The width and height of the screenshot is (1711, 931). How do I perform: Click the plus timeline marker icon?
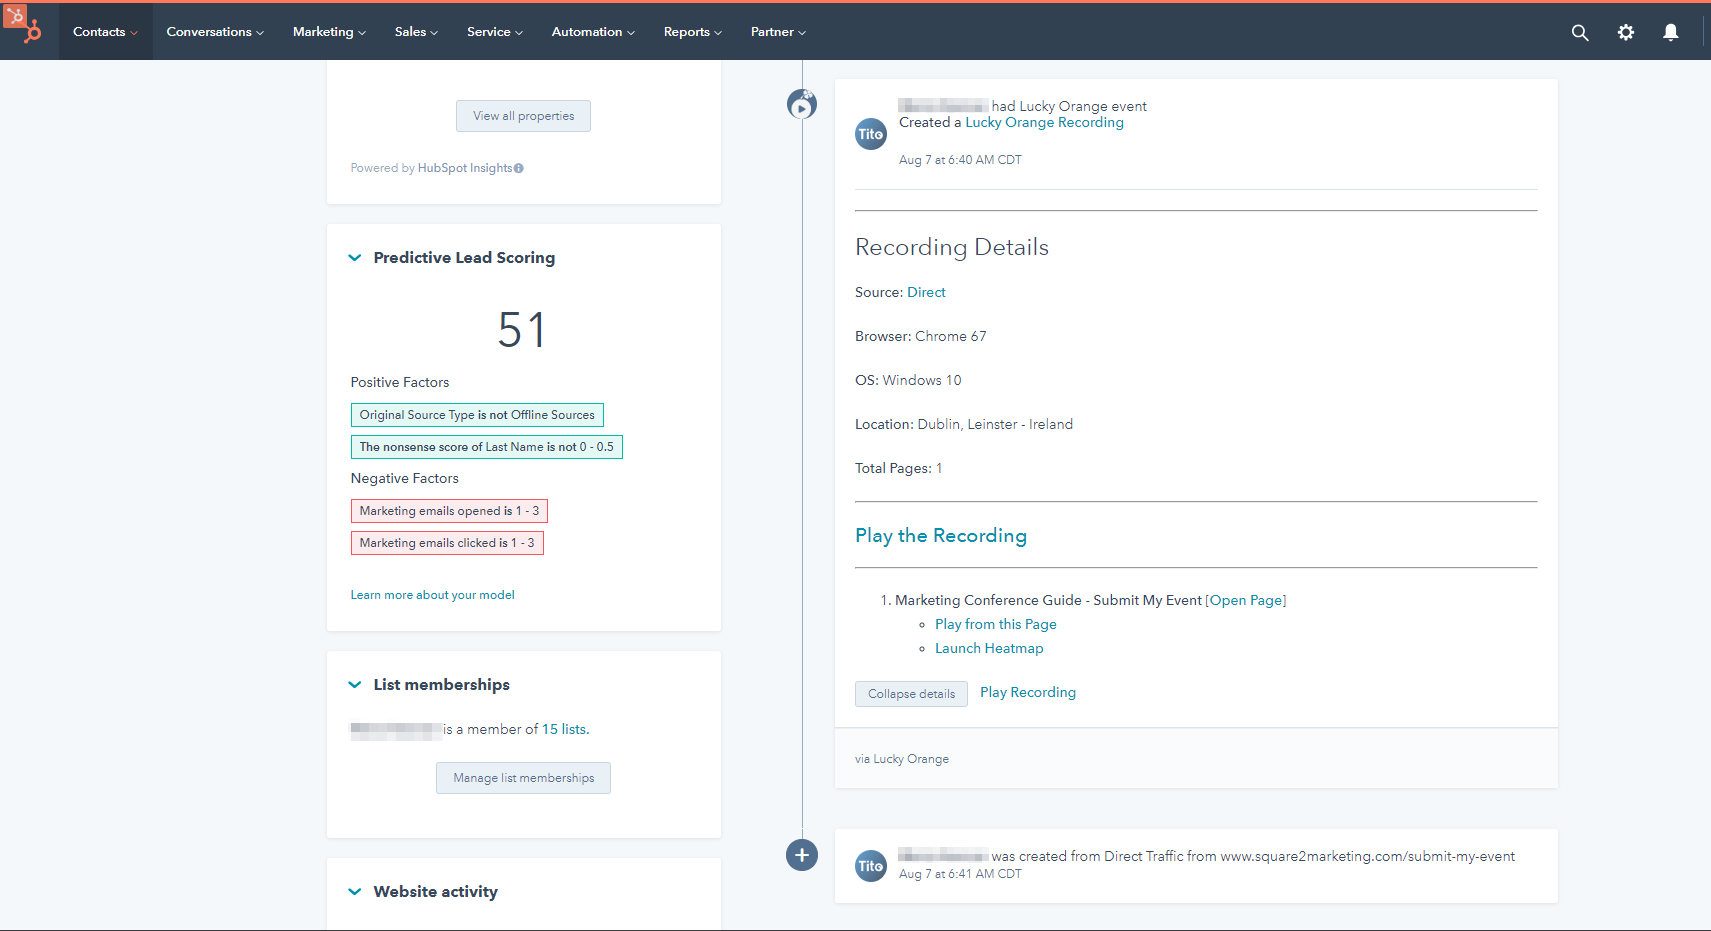click(x=802, y=855)
